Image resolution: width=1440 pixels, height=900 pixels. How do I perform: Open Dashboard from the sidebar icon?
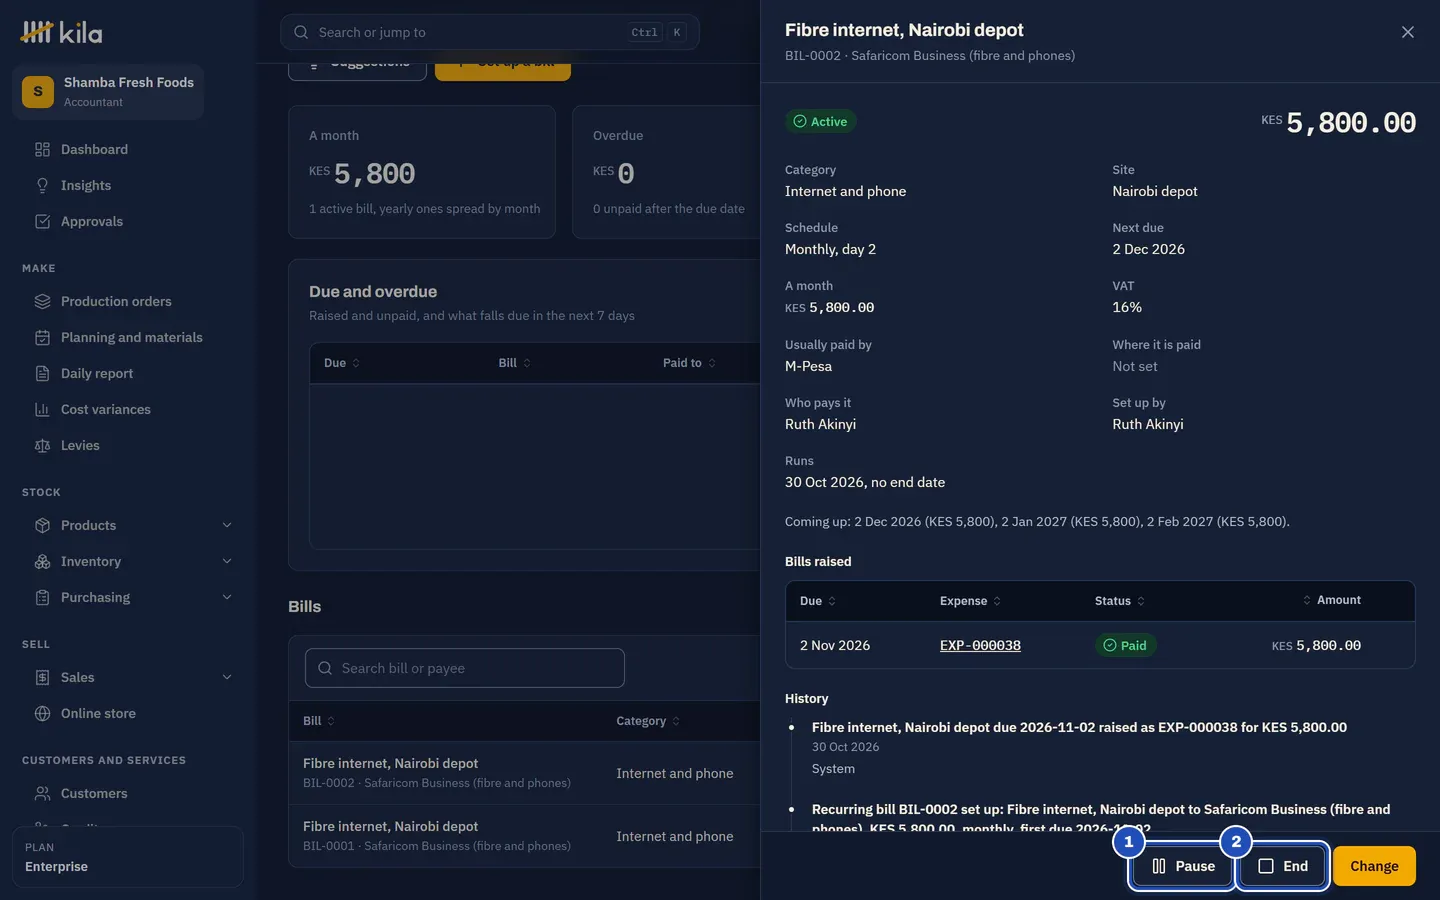tap(42, 150)
